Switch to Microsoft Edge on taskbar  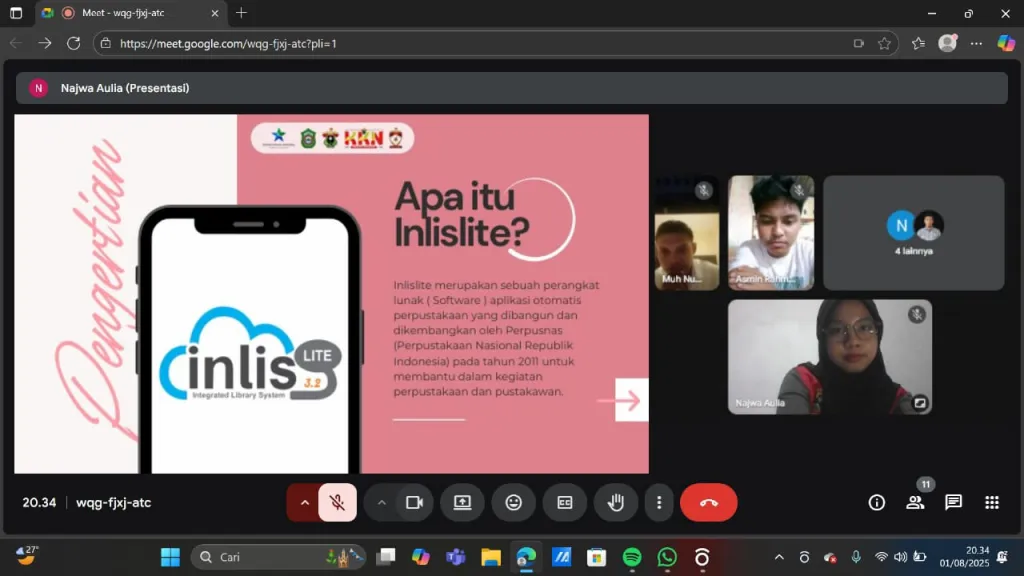526,557
